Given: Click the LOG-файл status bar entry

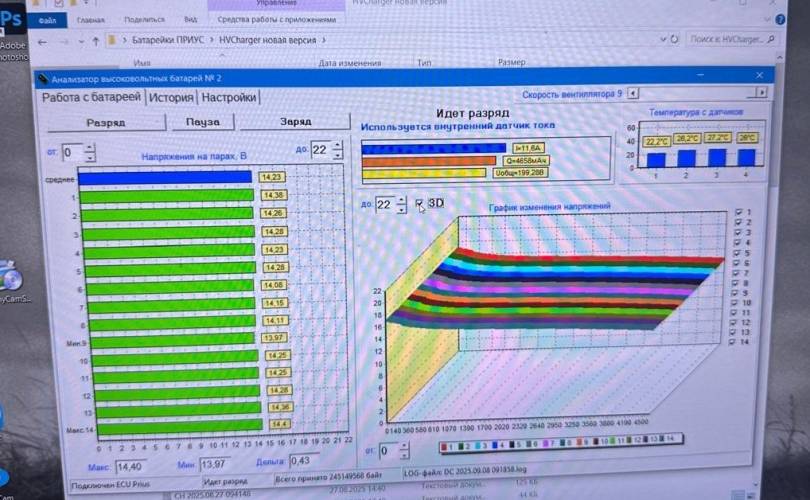Looking at the screenshot, I should [465, 471].
